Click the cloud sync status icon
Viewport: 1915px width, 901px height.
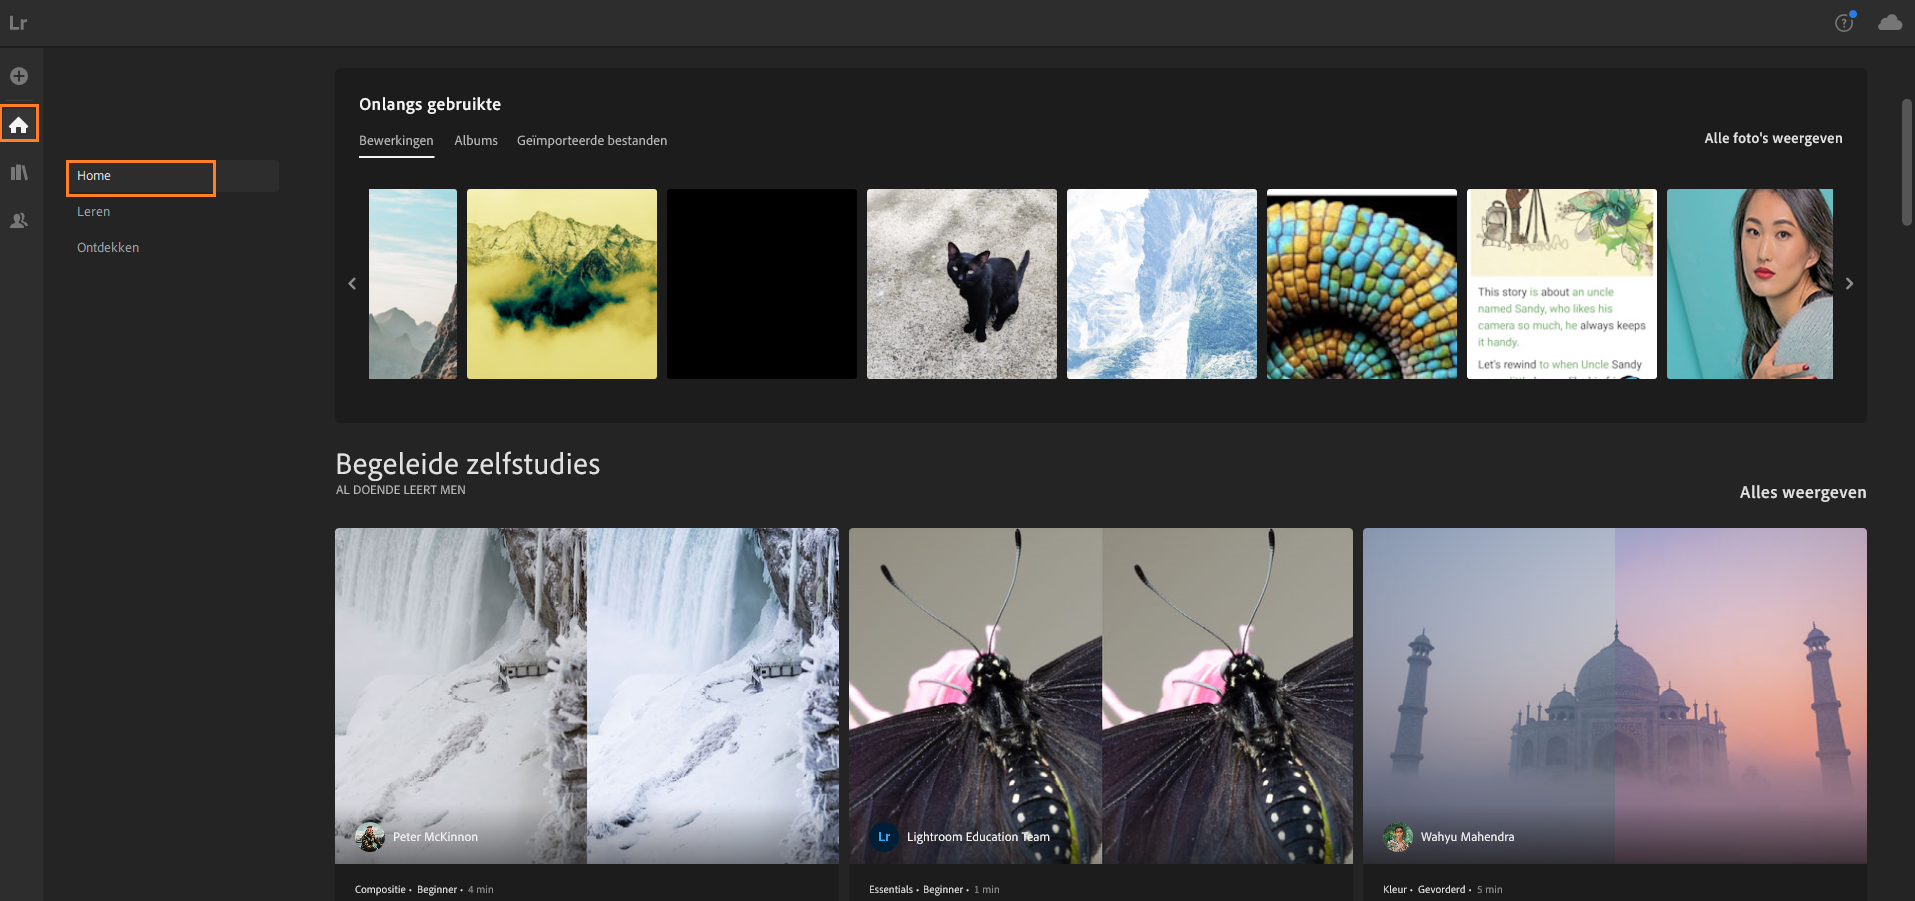click(x=1889, y=22)
